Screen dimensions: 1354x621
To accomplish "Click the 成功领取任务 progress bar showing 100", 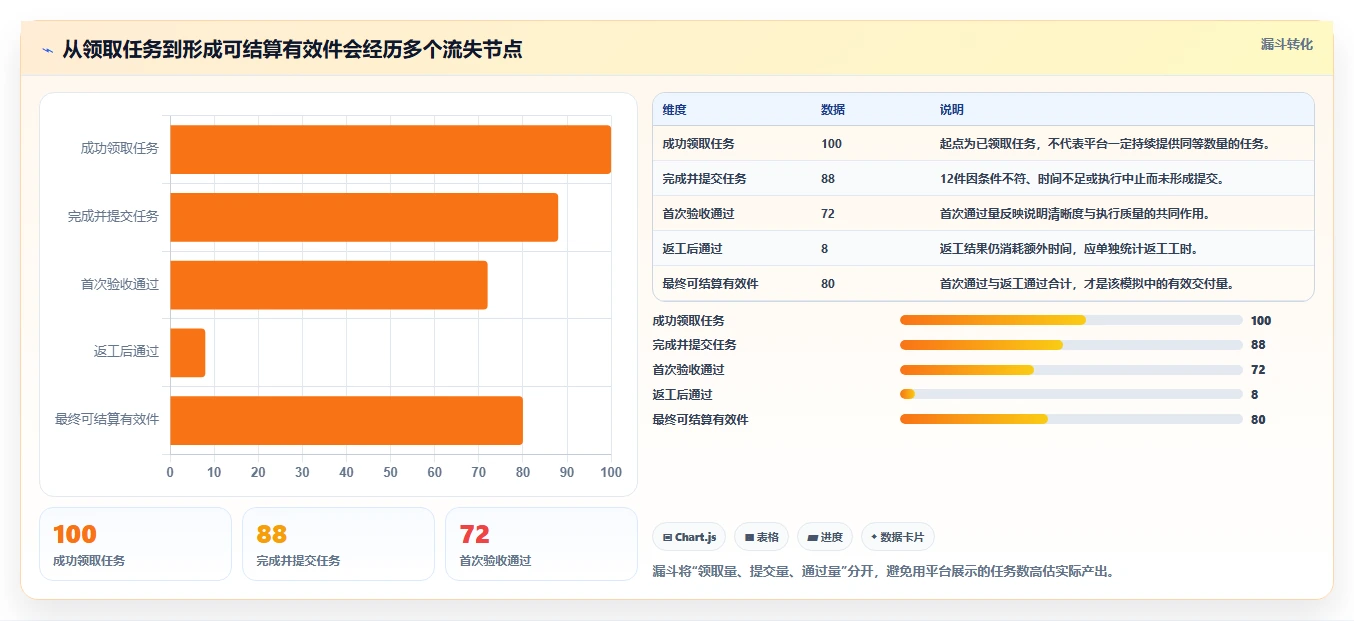I will click(x=1071, y=320).
